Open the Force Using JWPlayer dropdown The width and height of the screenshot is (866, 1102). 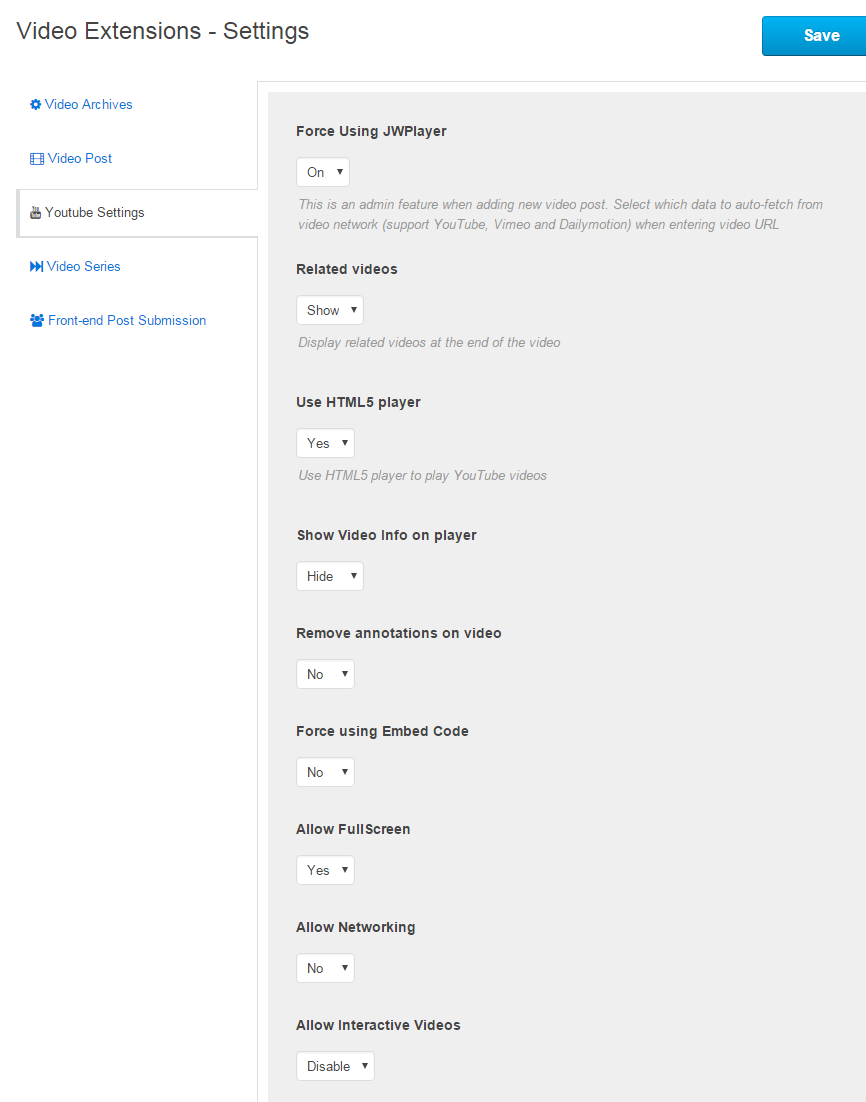(x=323, y=172)
